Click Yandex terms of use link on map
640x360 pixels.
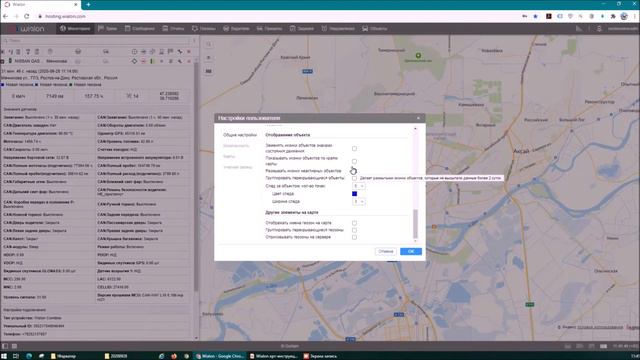coord(600,327)
